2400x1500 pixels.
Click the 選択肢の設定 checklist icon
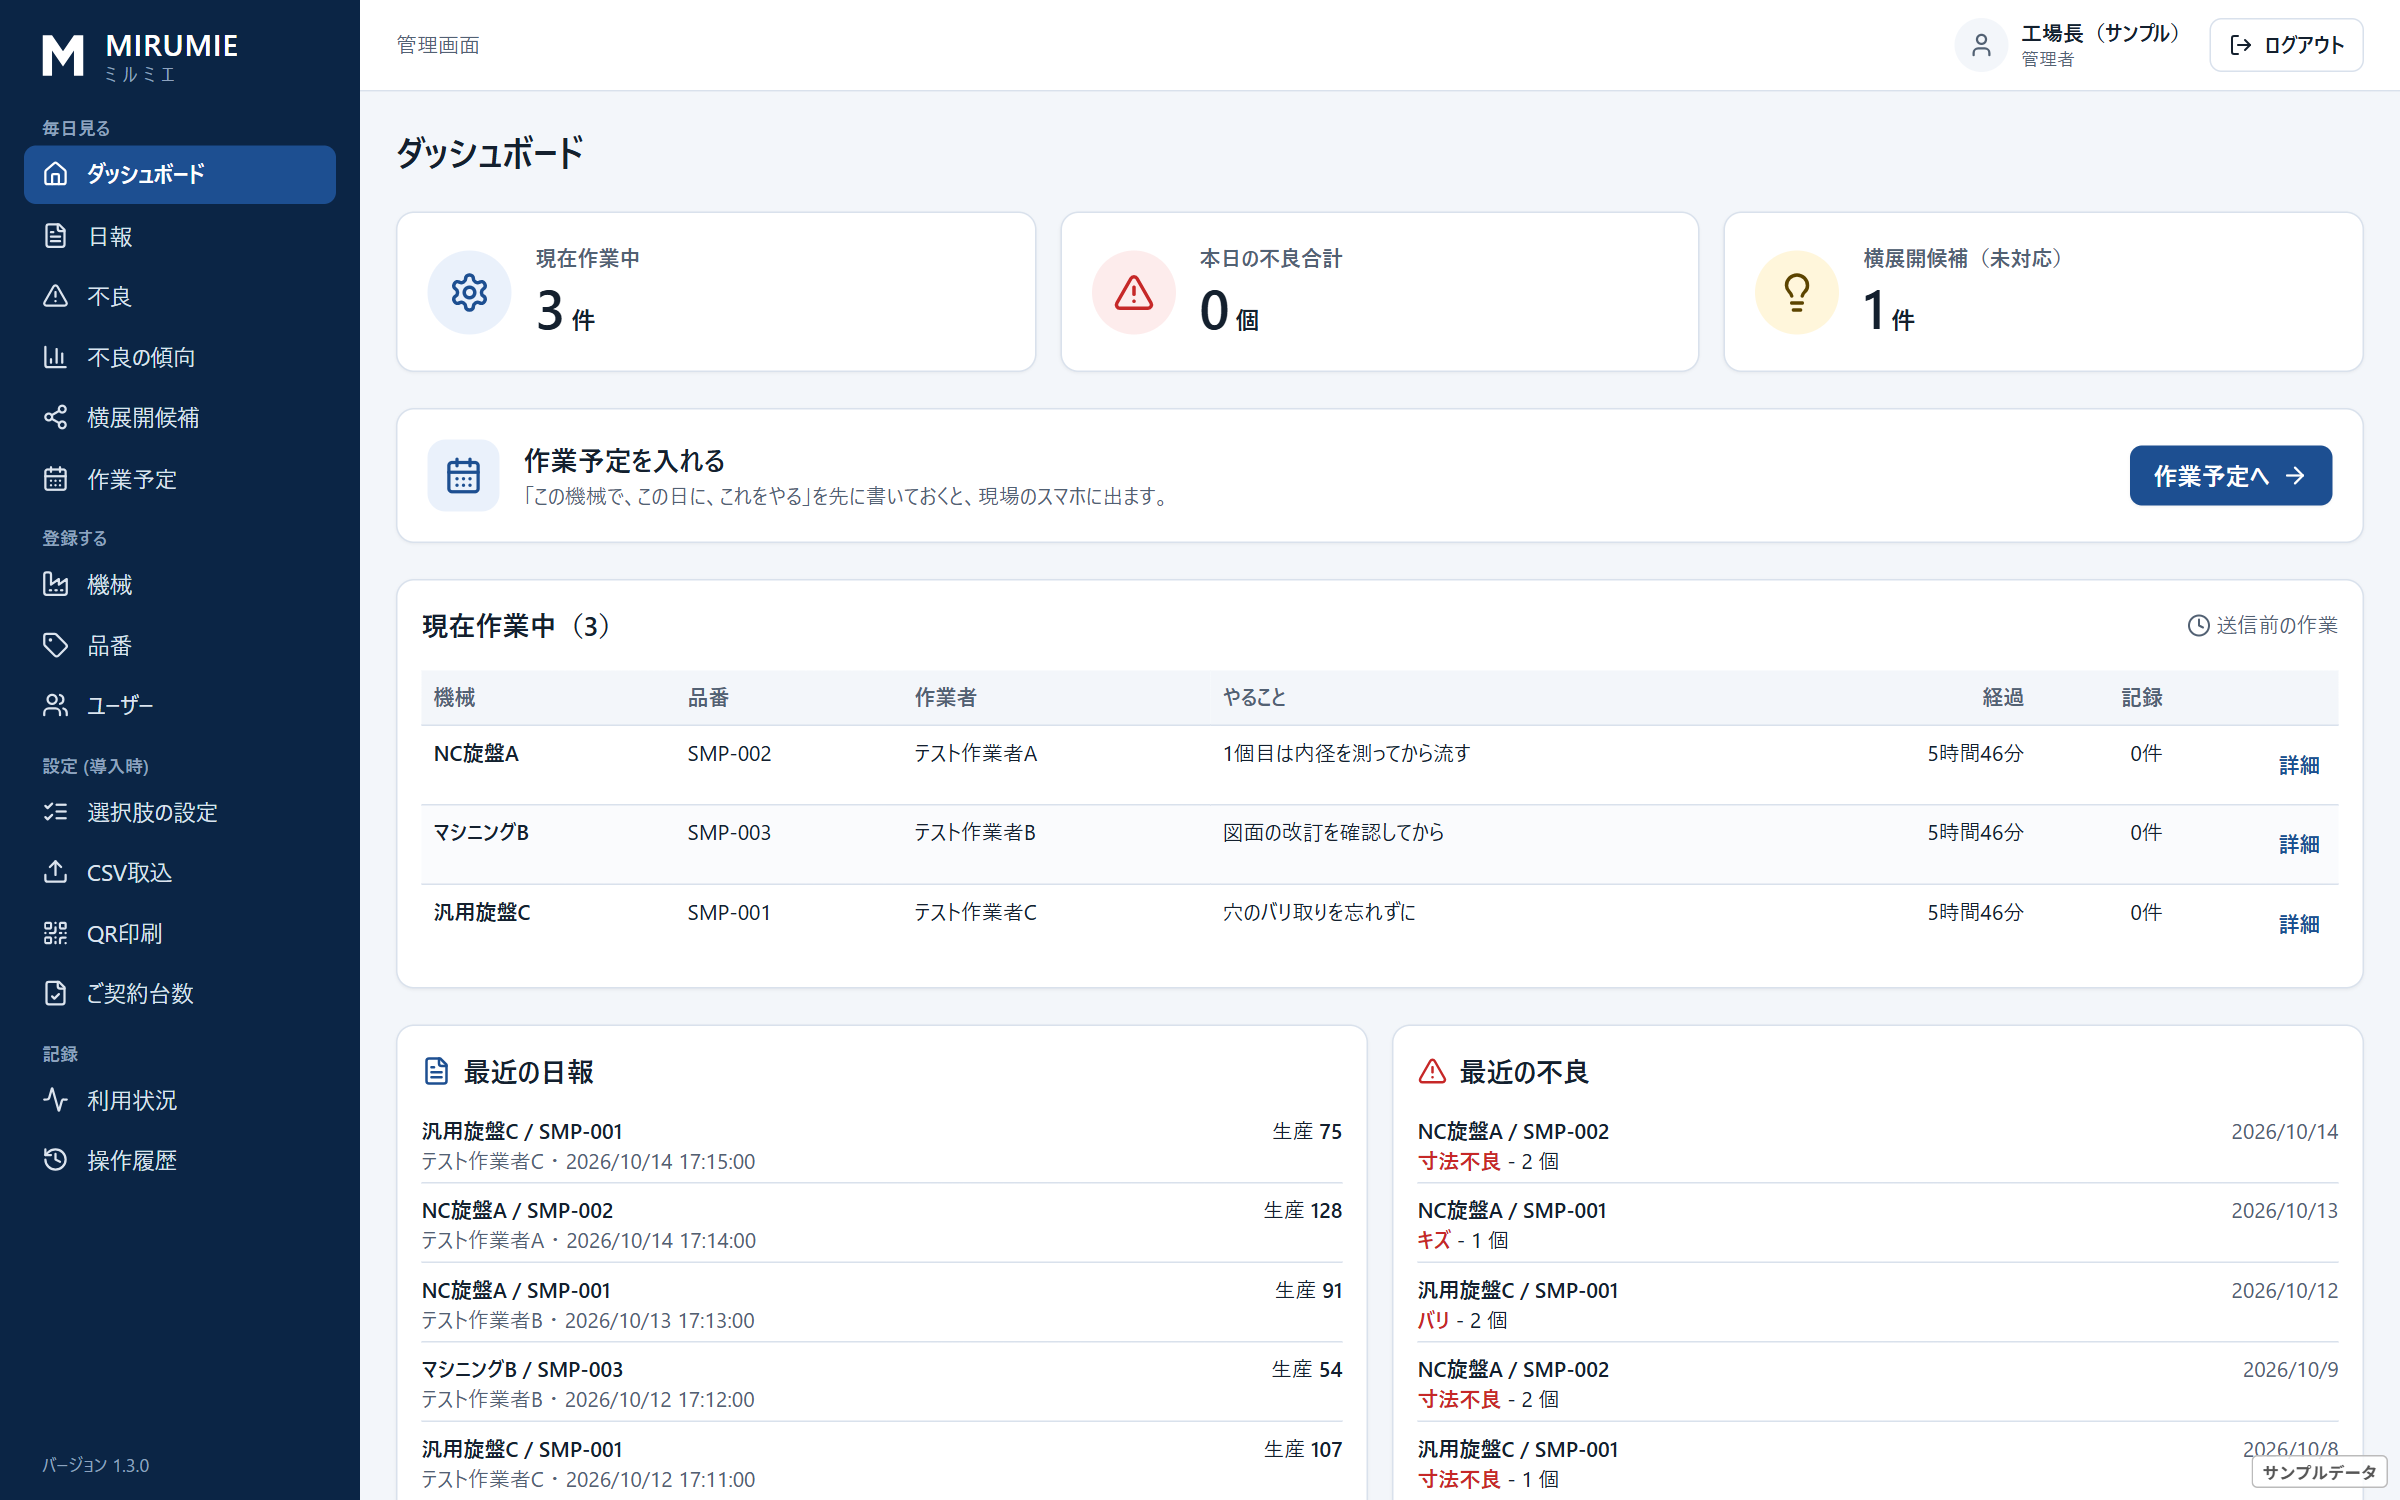(x=55, y=812)
